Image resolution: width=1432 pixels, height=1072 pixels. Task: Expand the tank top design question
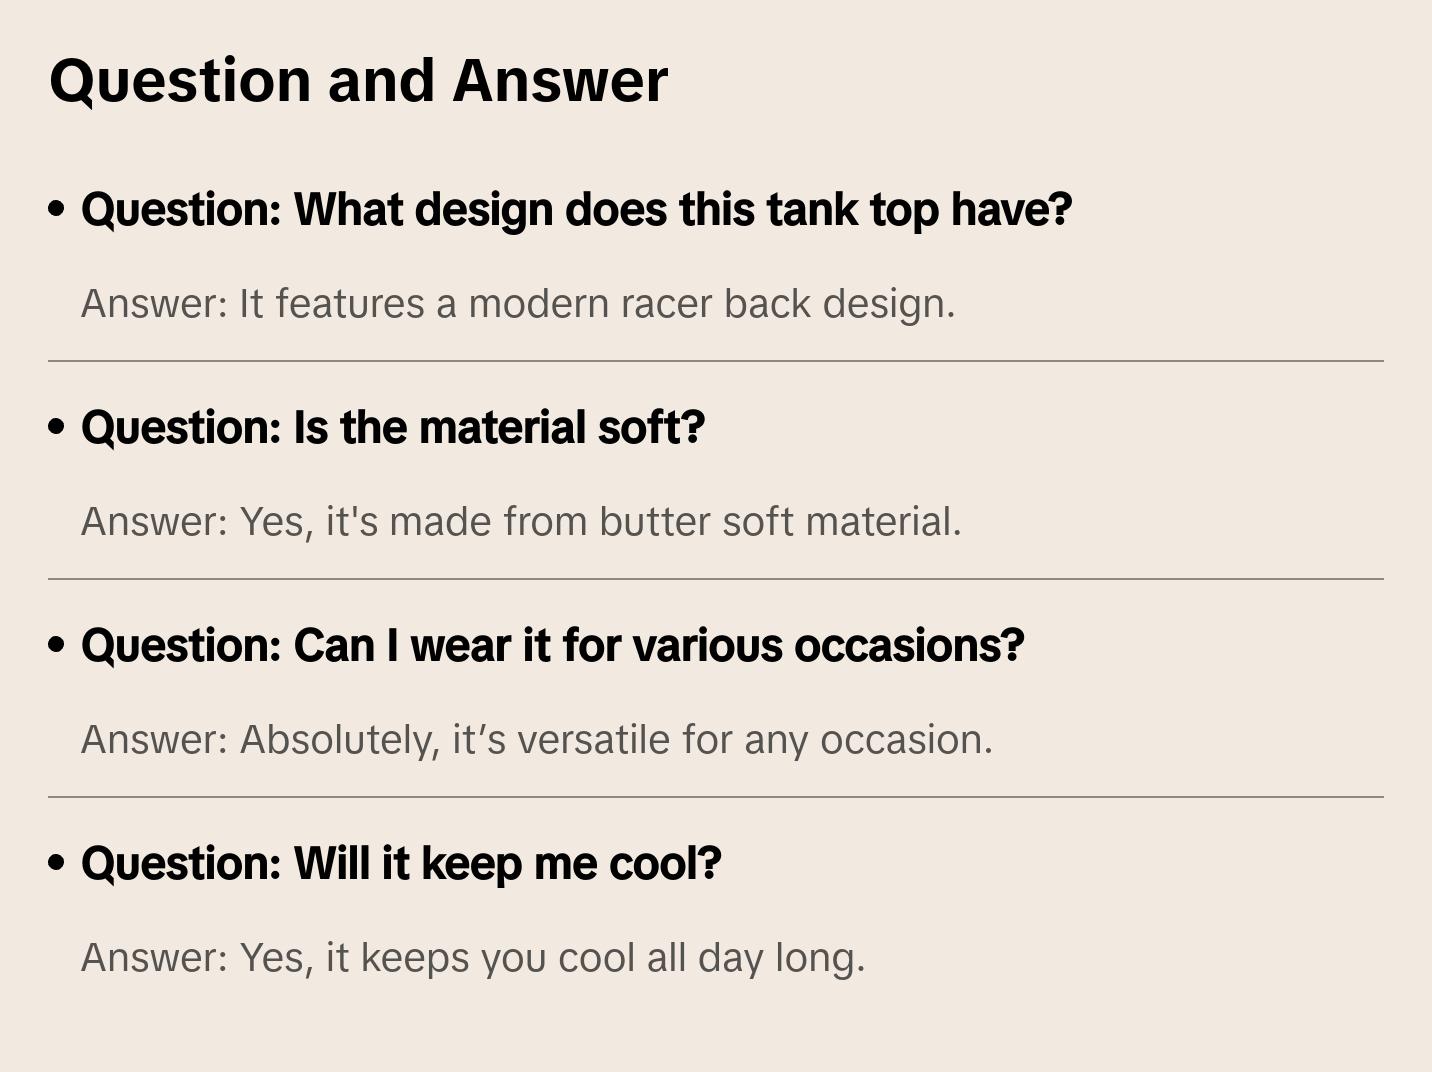pos(576,210)
